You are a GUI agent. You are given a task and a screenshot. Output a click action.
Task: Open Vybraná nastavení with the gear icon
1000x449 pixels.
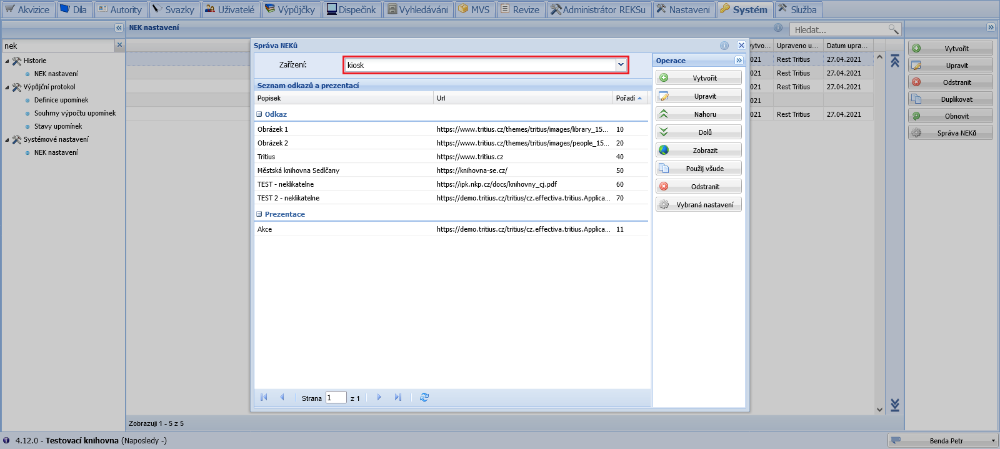click(699, 204)
